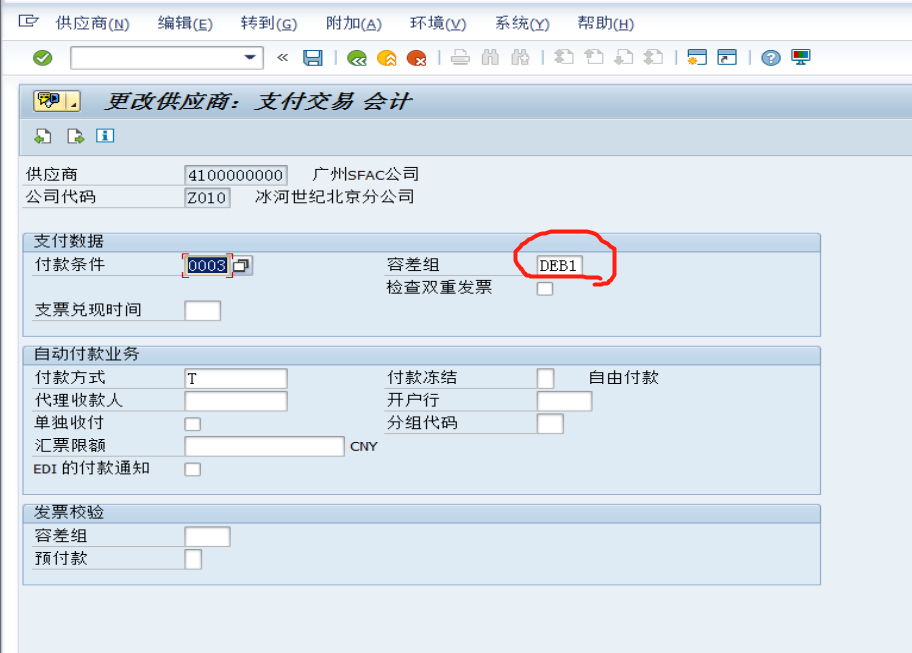Viewport: 912px width, 653px height.
Task: Click the information (i) icon below the title
Action: click(104, 136)
